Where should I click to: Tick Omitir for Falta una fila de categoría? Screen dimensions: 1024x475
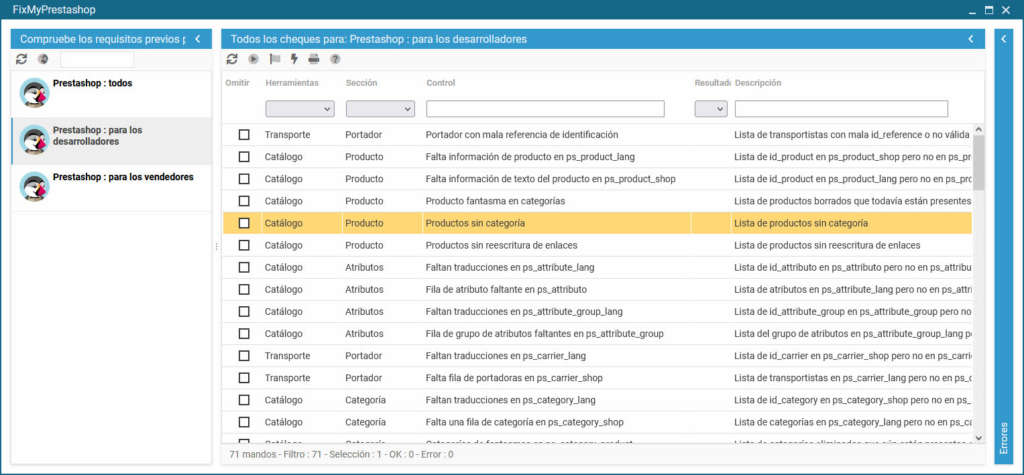244,422
